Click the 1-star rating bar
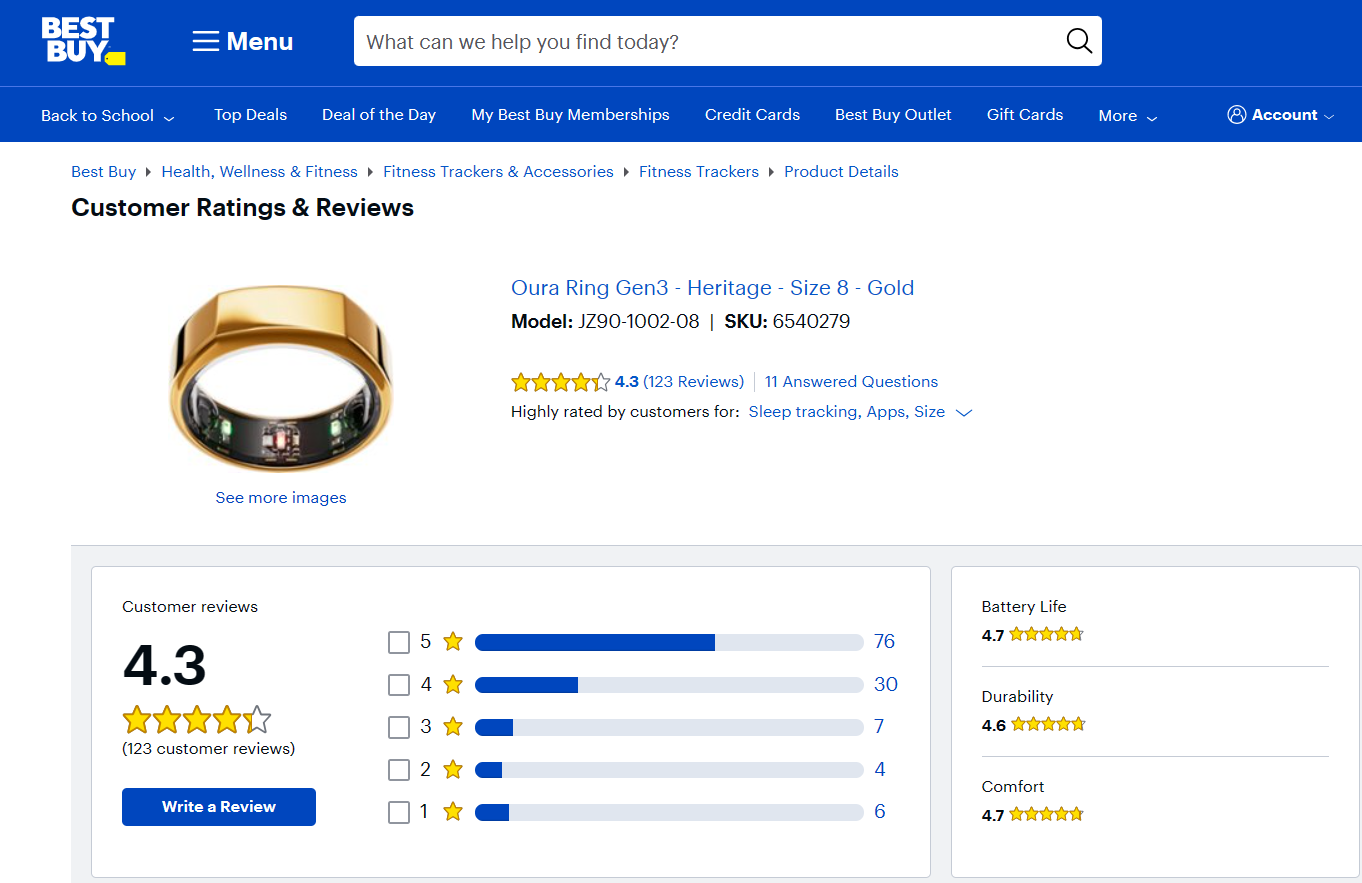1362x883 pixels. pyautogui.click(x=669, y=812)
